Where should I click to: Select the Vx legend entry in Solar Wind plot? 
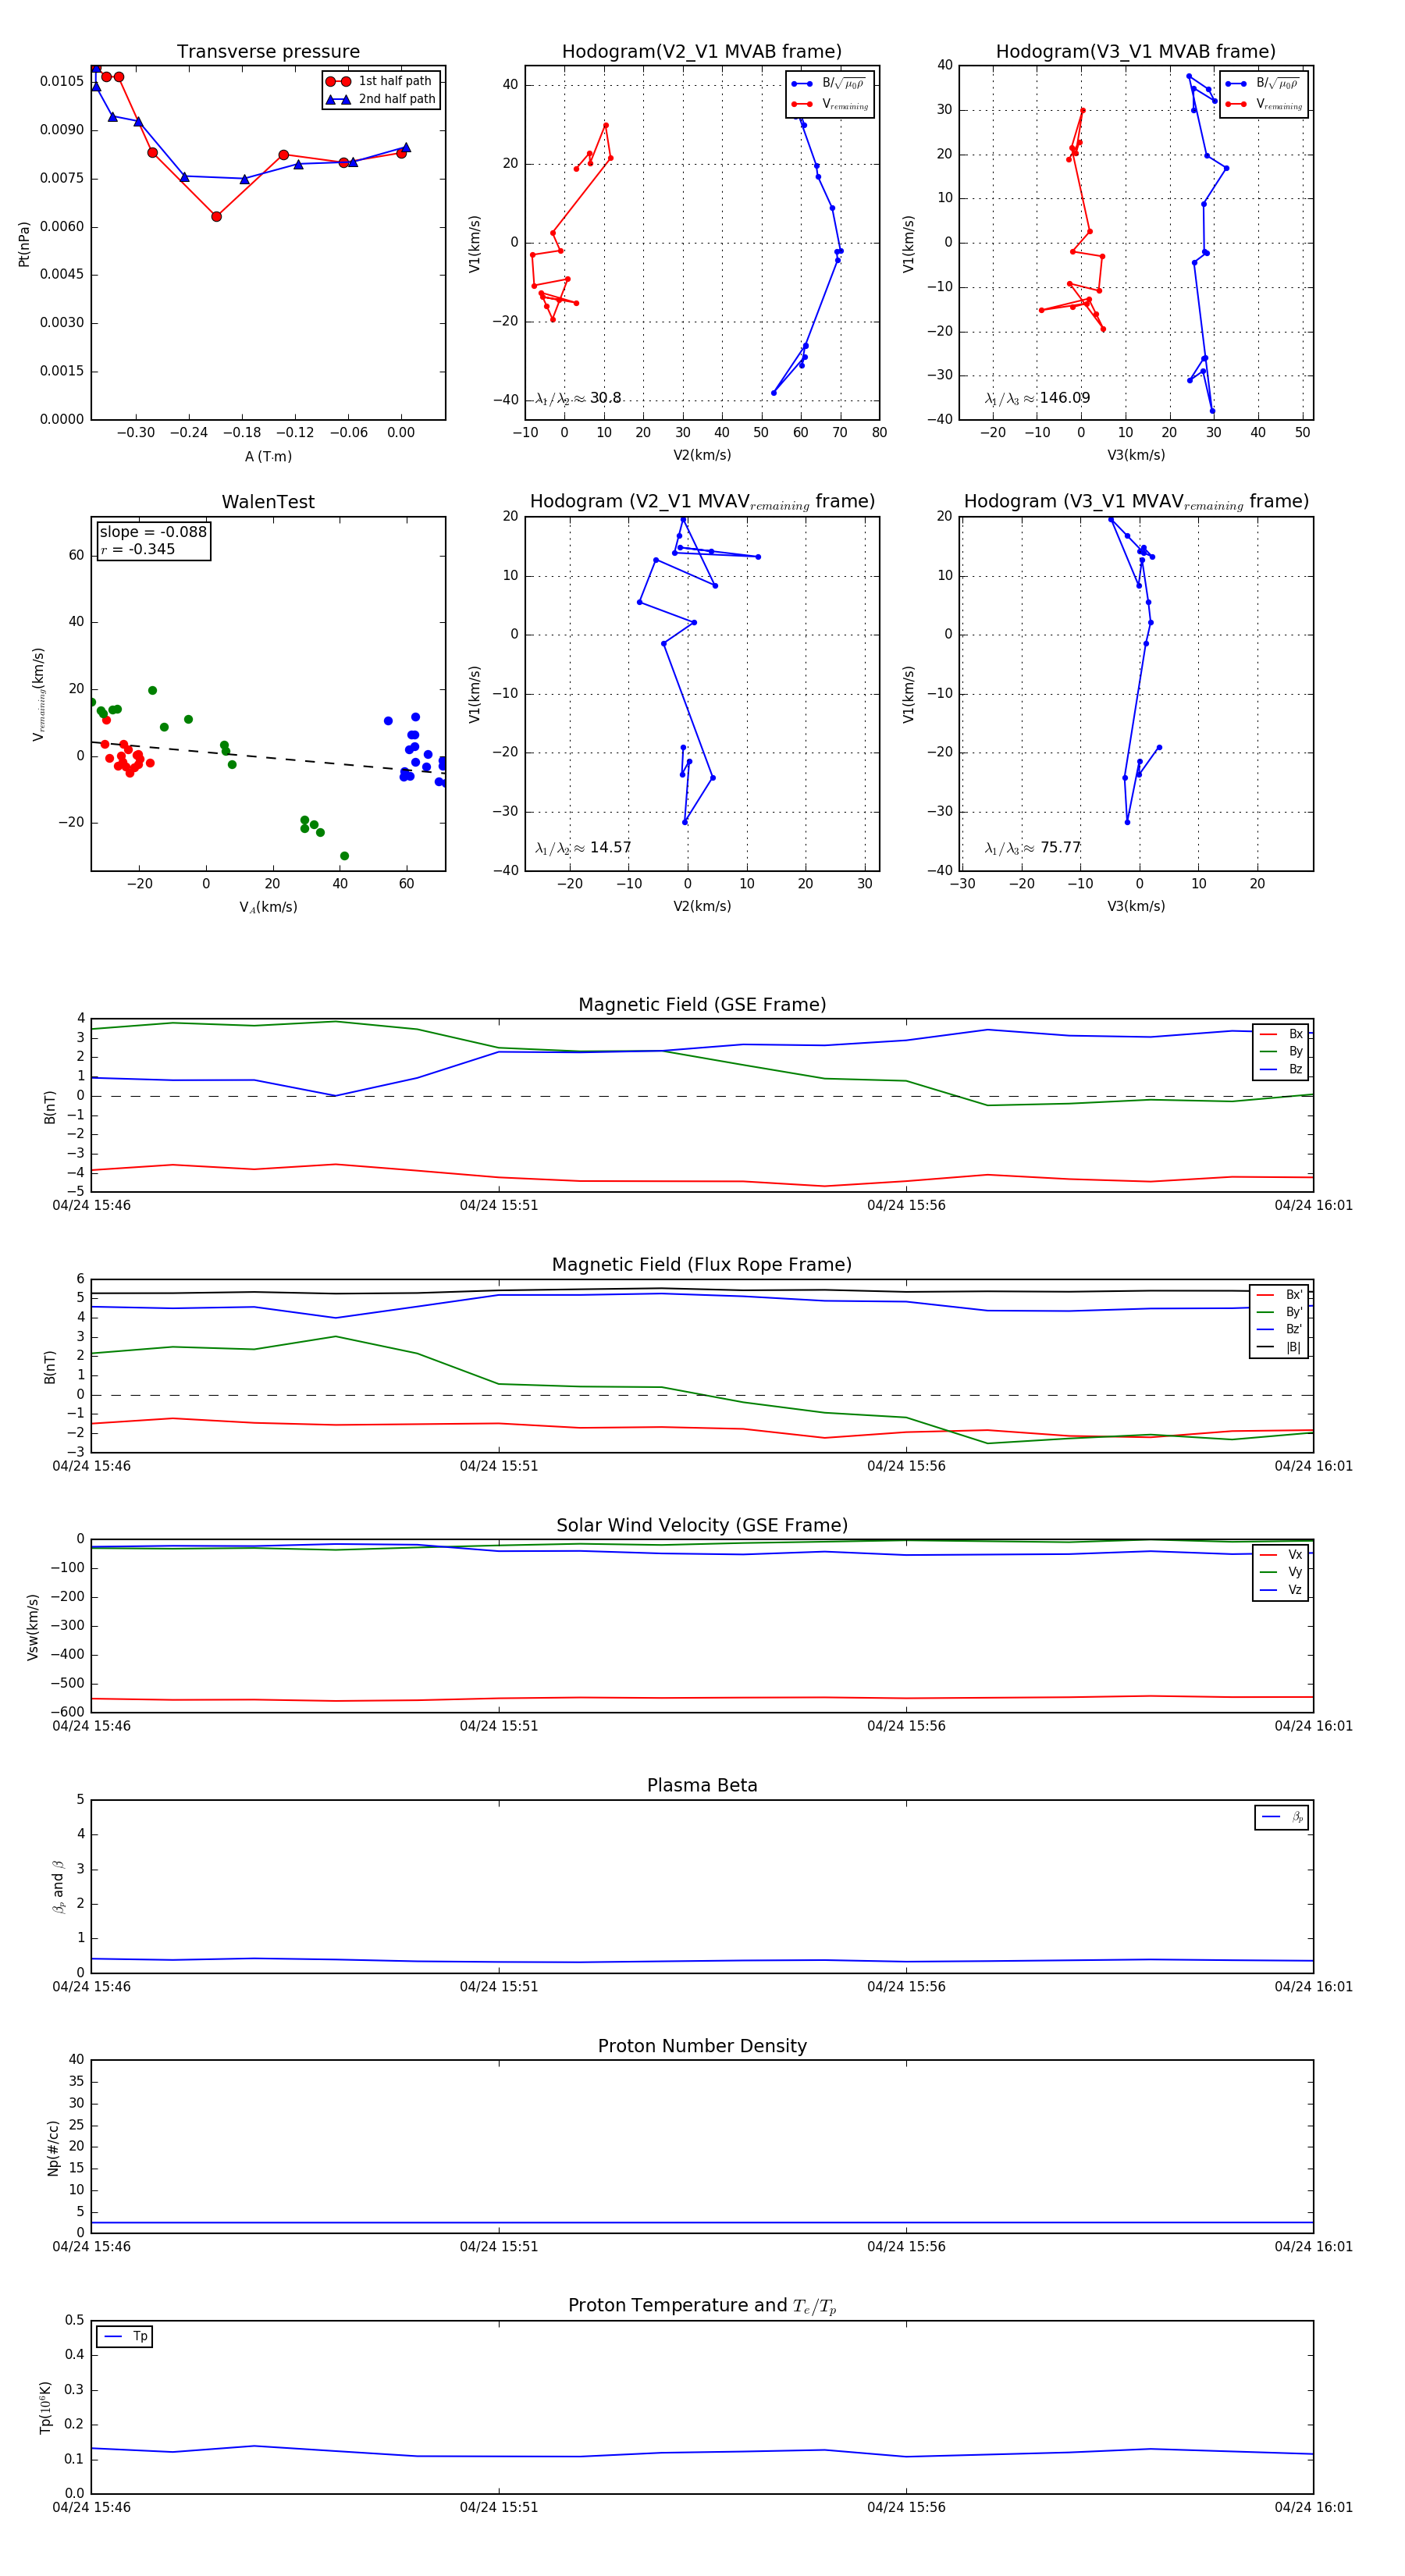coord(1294,1555)
